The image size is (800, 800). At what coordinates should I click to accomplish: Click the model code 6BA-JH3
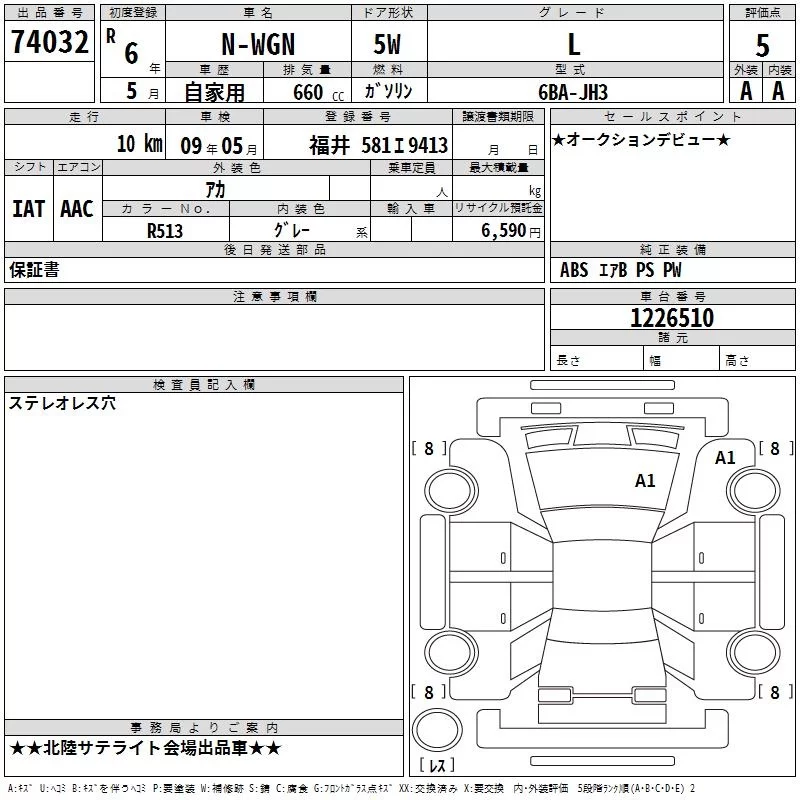point(573,92)
